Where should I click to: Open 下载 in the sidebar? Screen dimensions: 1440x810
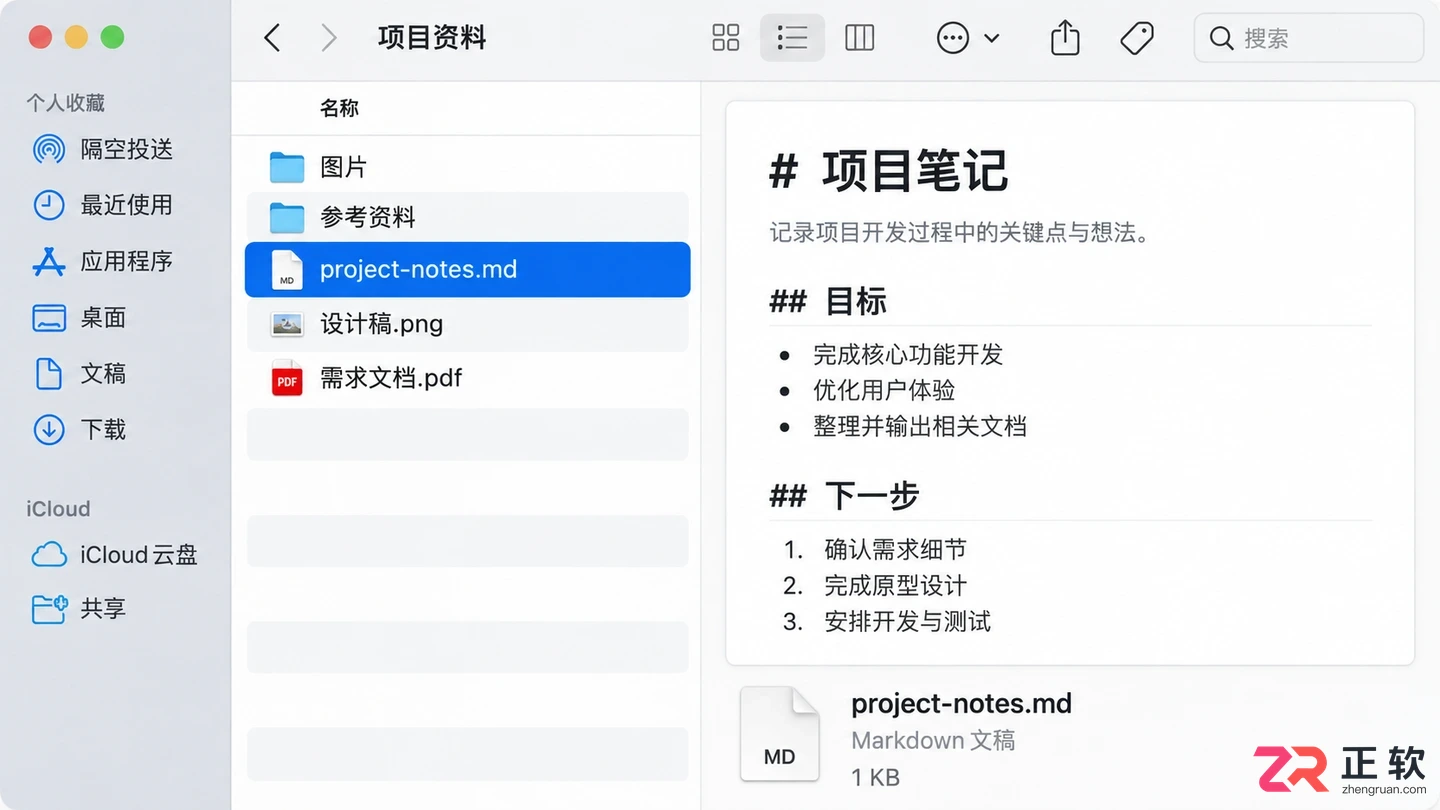[x=80, y=429]
